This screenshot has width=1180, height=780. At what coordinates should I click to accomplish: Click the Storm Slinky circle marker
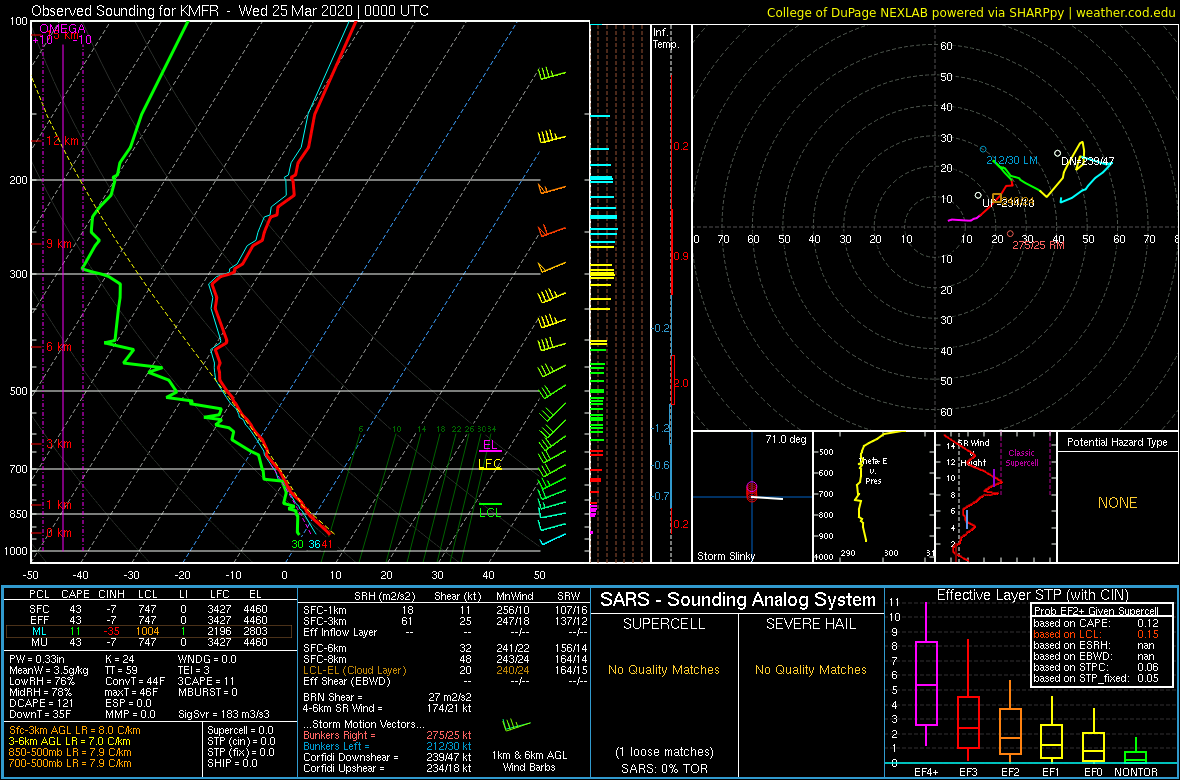pyautogui.click(x=751, y=492)
